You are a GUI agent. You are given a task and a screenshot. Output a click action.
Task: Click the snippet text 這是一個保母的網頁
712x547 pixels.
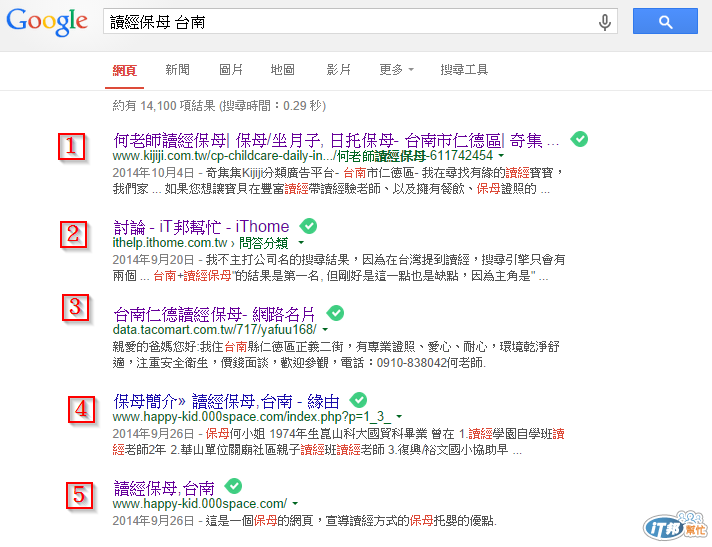point(259,521)
